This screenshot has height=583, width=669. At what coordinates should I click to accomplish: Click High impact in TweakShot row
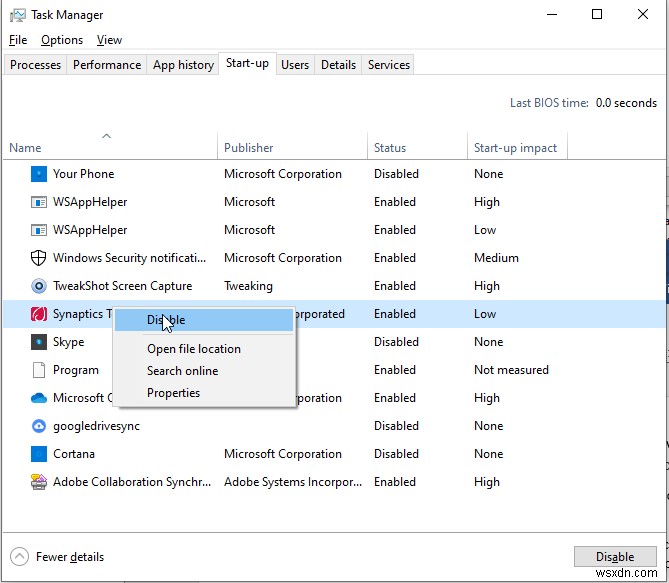pos(486,286)
